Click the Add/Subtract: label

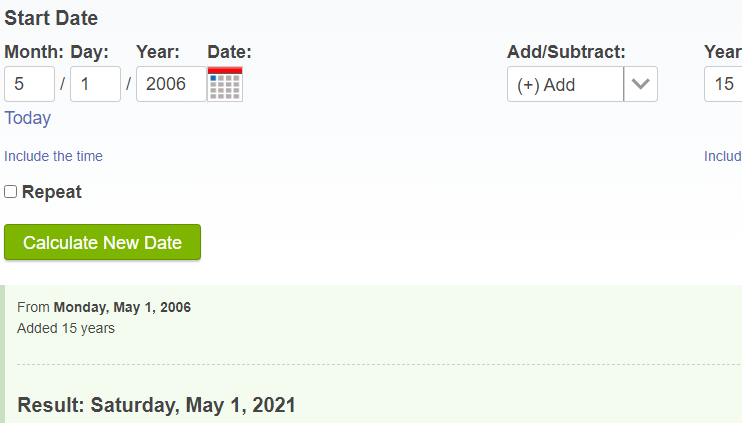click(x=566, y=52)
